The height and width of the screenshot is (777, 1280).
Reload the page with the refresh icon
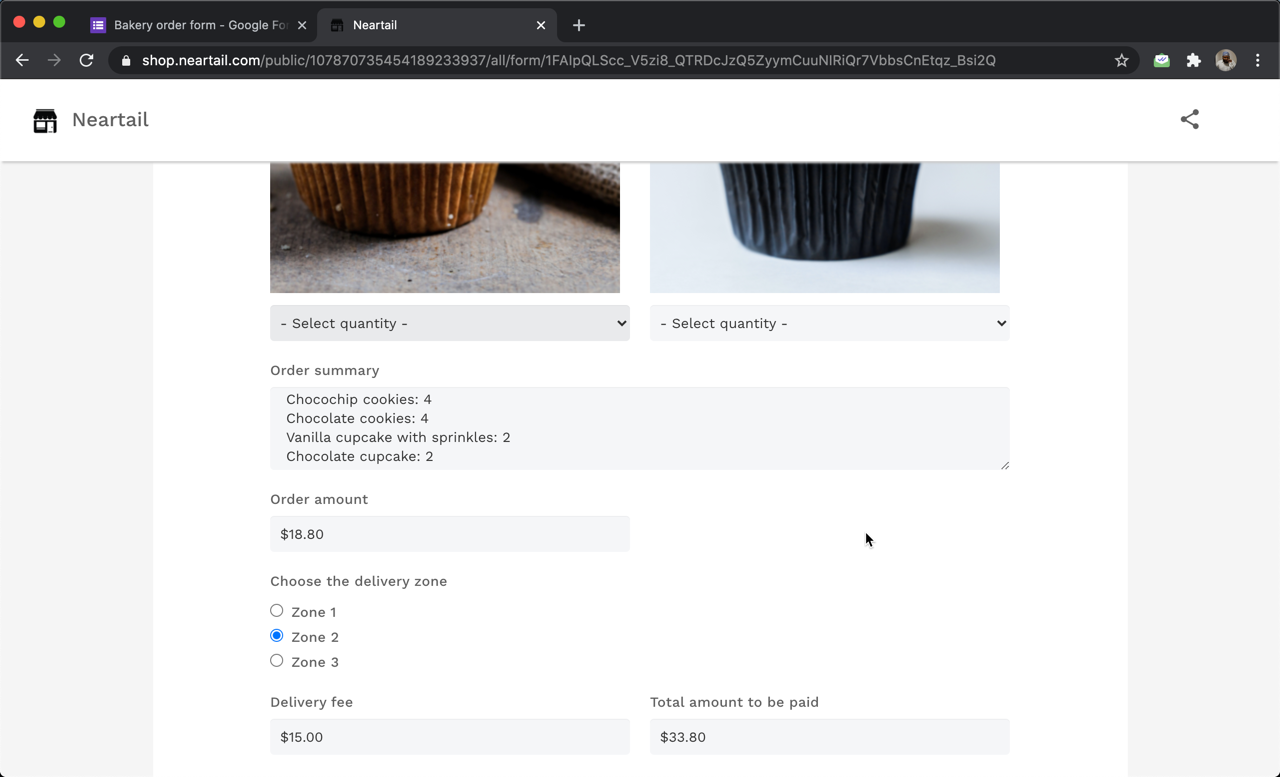86,60
